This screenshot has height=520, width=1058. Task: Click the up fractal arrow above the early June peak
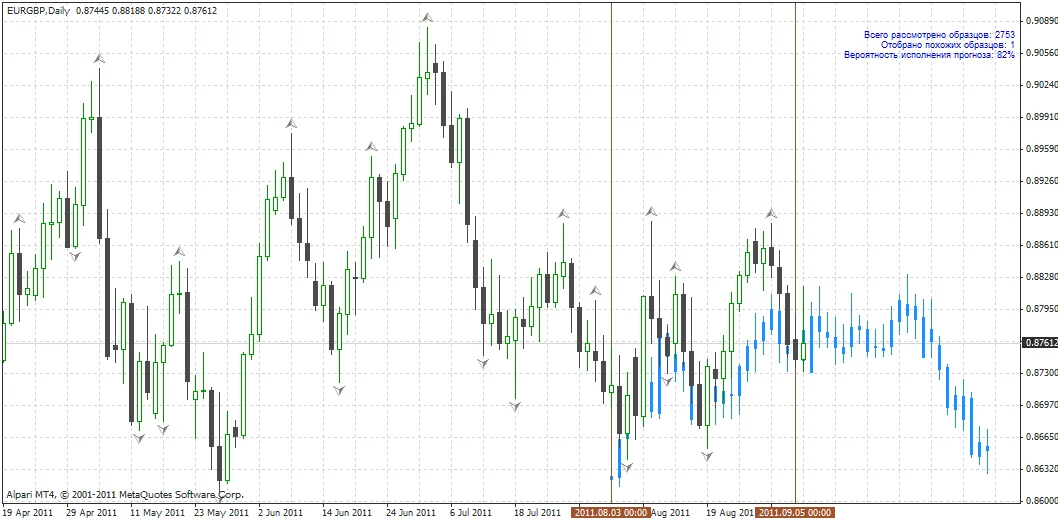291,123
